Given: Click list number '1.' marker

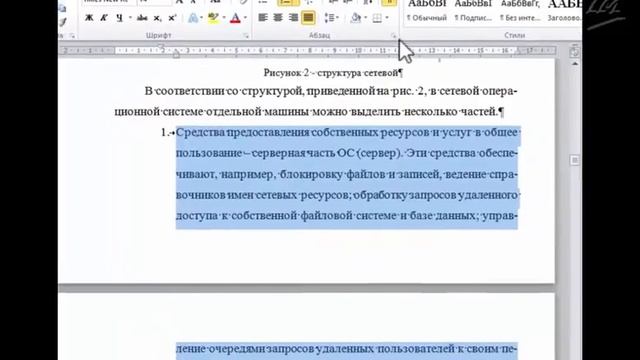Looking at the screenshot, I should point(164,132).
